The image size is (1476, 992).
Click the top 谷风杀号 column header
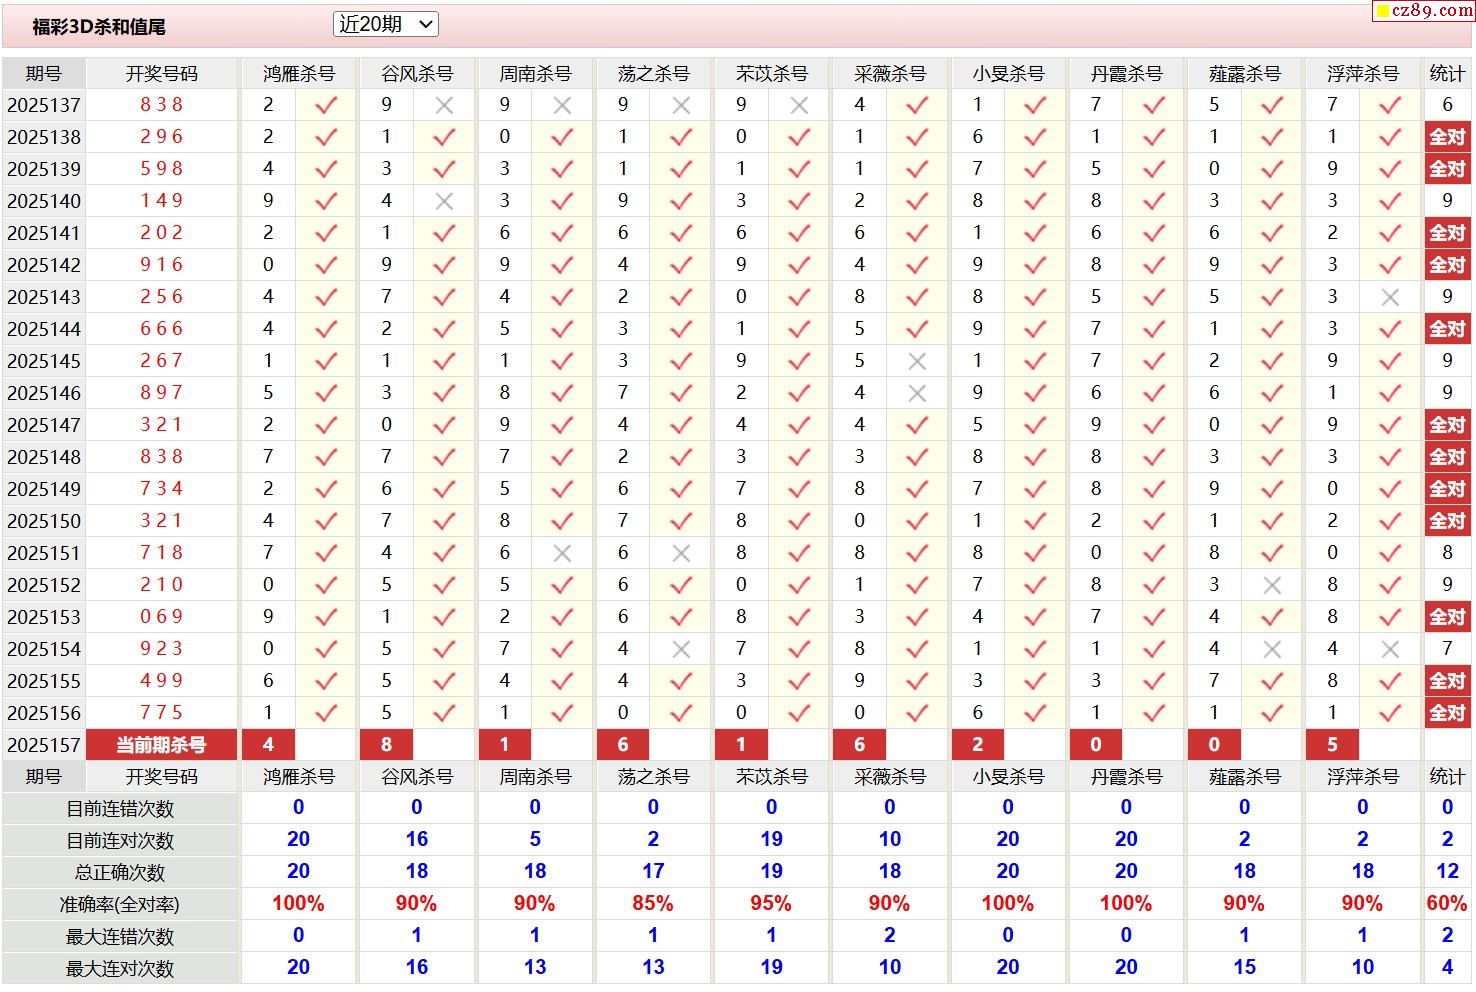417,73
